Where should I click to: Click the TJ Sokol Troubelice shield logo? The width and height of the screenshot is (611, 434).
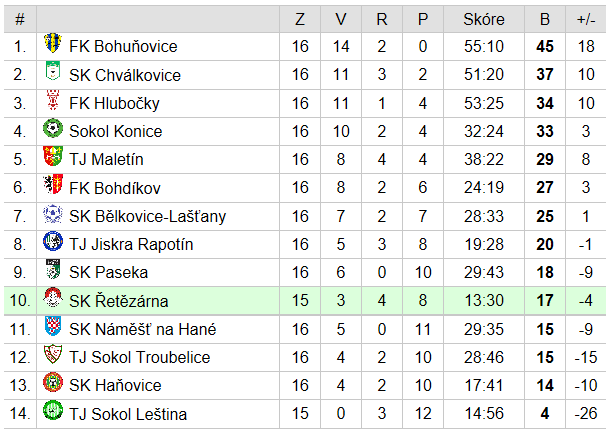coord(53,354)
